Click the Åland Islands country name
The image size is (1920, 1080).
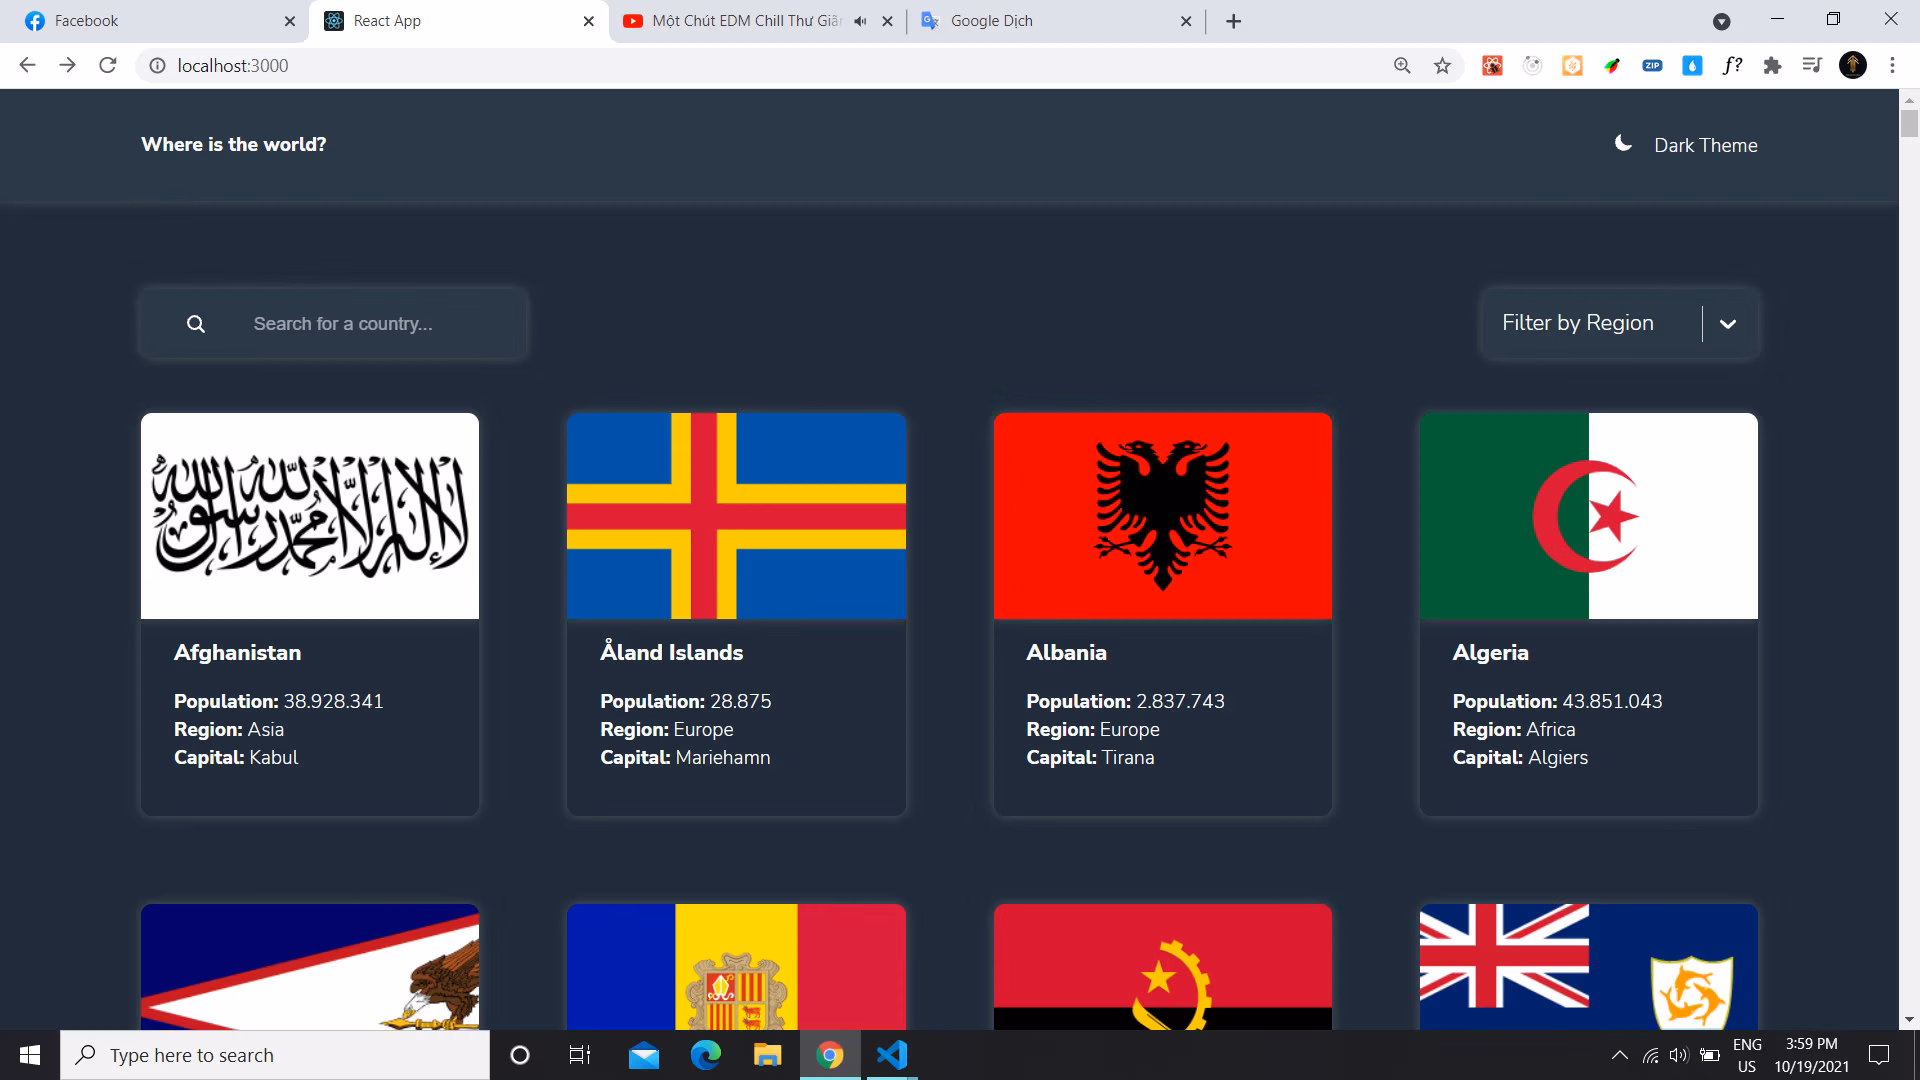pos(671,652)
